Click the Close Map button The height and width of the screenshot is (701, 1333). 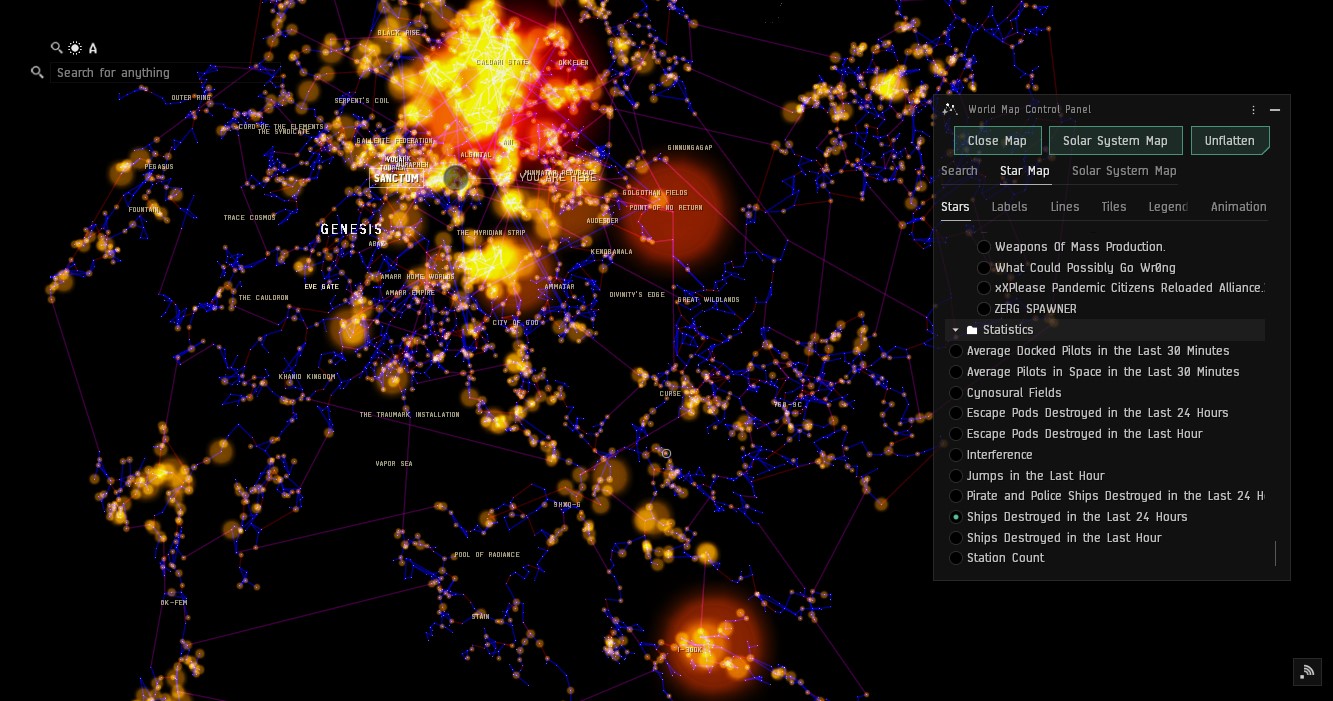pos(997,141)
